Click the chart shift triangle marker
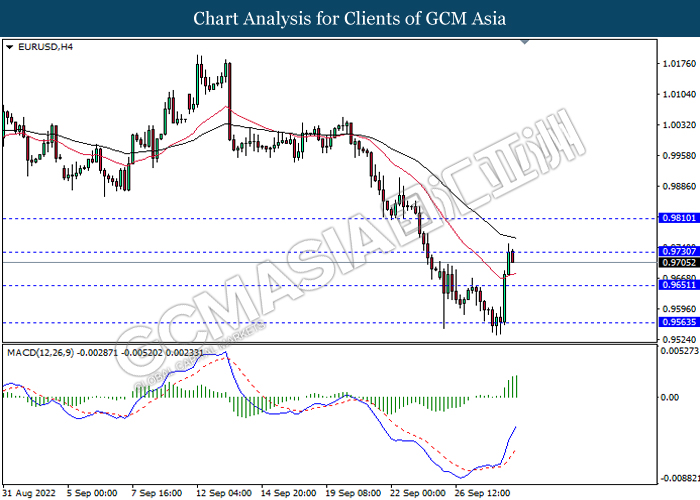This screenshot has width=700, height=500. 525,42
